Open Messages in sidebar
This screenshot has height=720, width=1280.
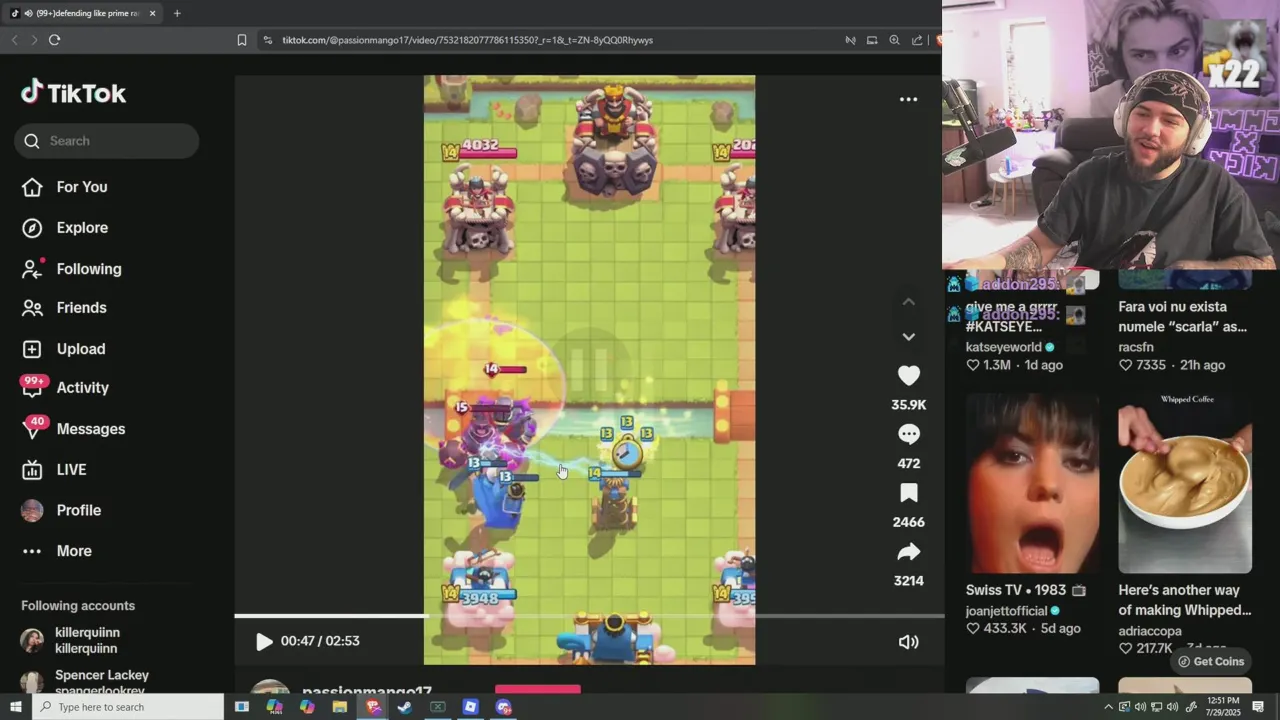point(74,429)
